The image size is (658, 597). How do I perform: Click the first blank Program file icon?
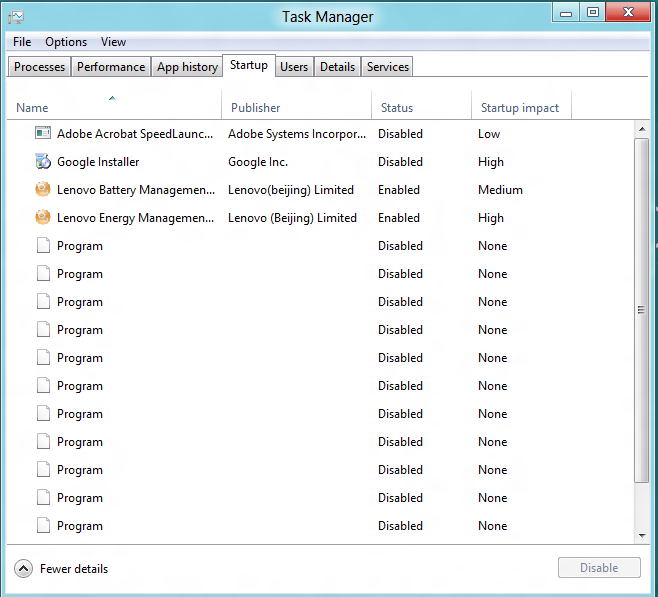click(x=43, y=245)
